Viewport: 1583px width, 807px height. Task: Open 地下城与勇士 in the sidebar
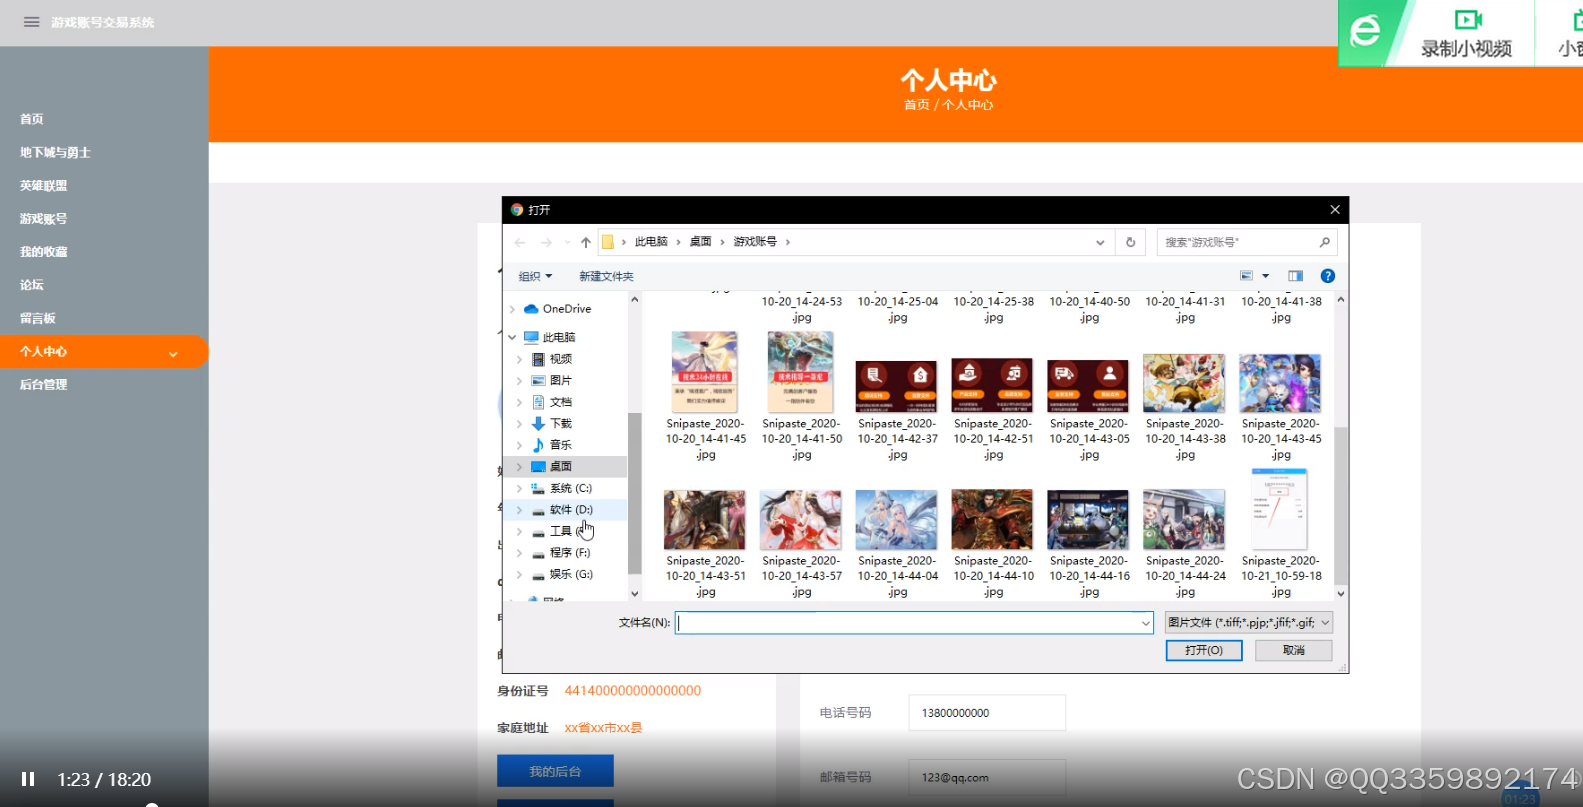tap(55, 152)
